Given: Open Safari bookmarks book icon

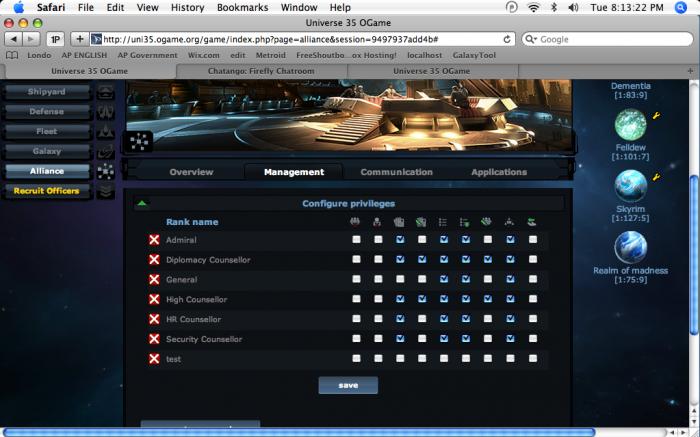Looking at the screenshot, I should click(x=12, y=55).
